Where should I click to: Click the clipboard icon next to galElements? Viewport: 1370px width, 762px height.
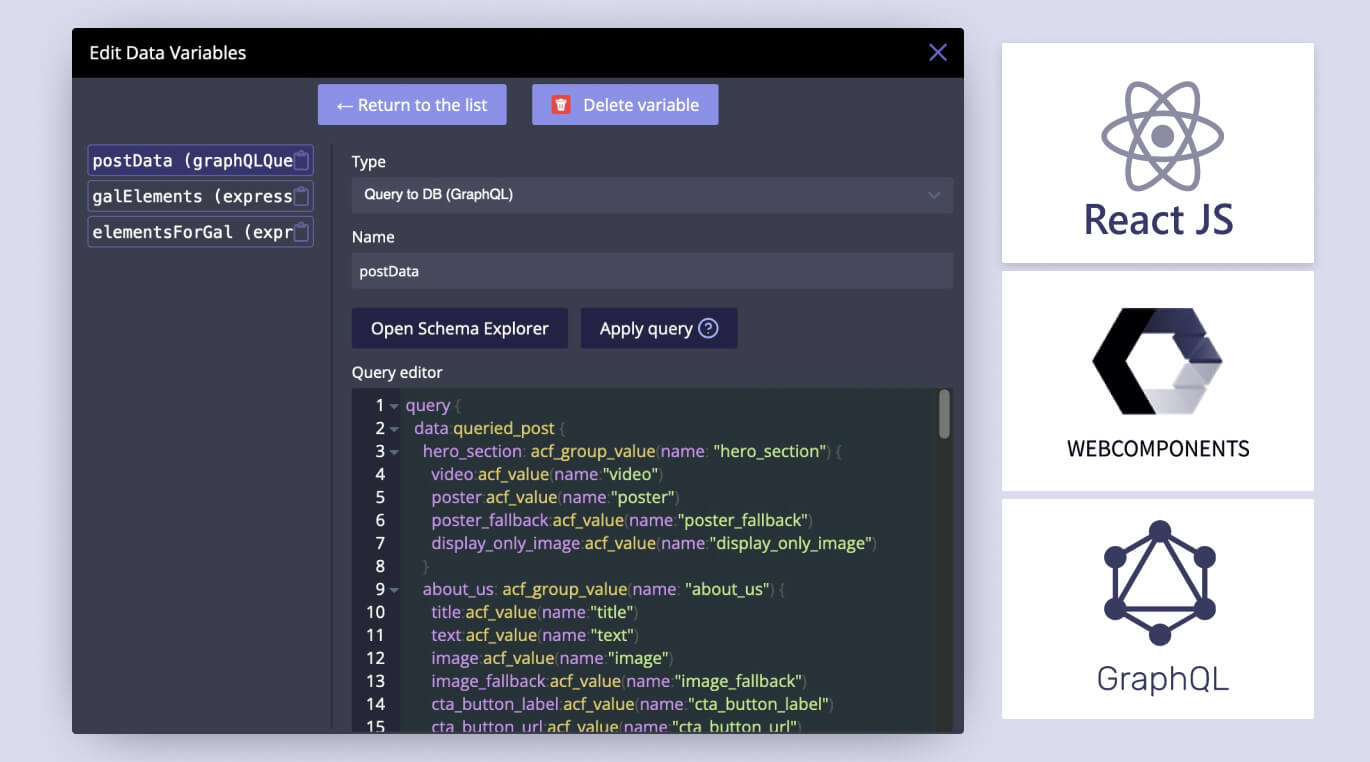pos(301,196)
